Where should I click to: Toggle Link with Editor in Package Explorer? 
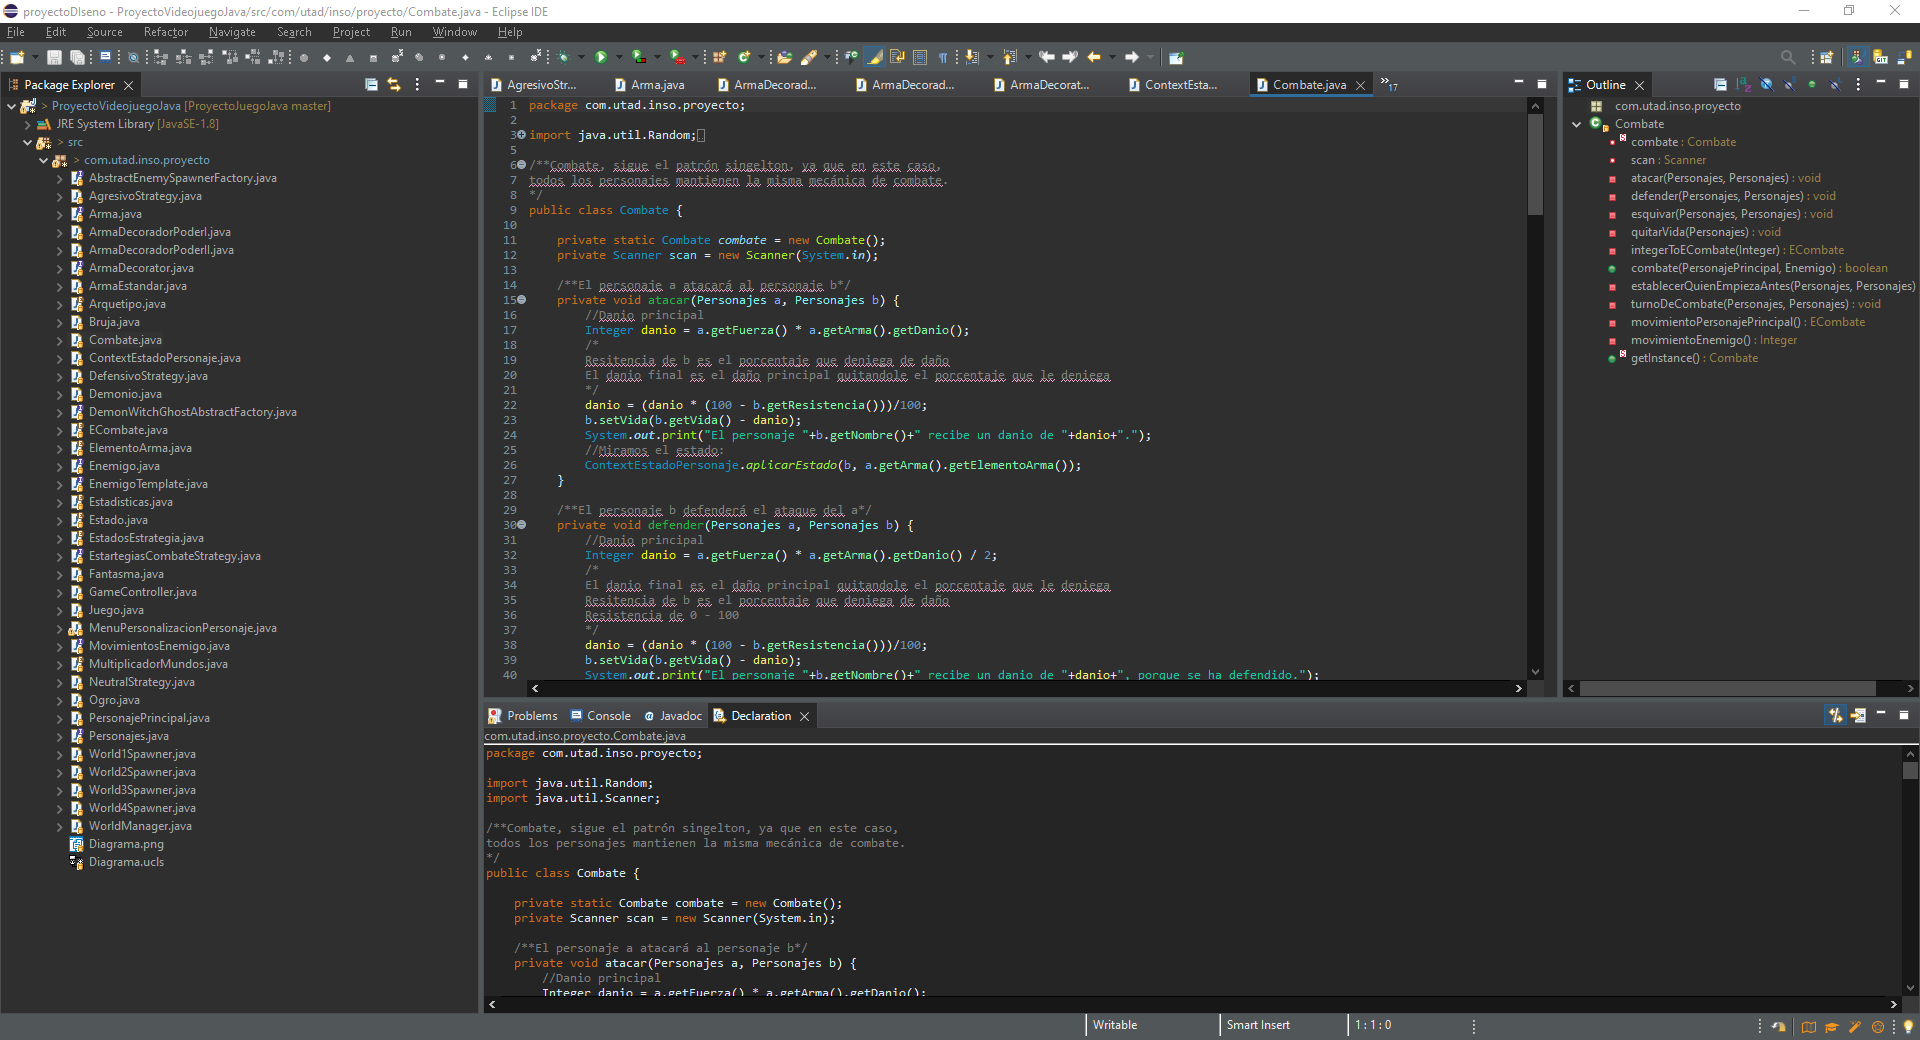(x=394, y=85)
